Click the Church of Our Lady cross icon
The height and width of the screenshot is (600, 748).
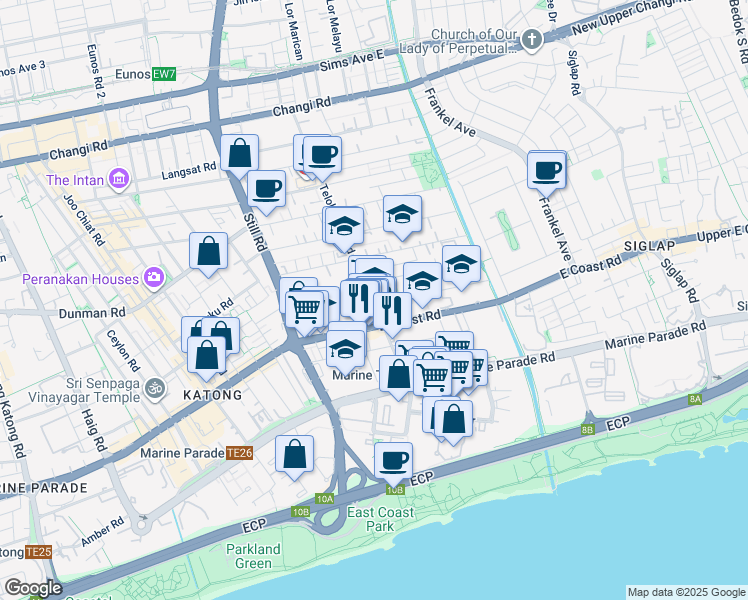coord(531,40)
